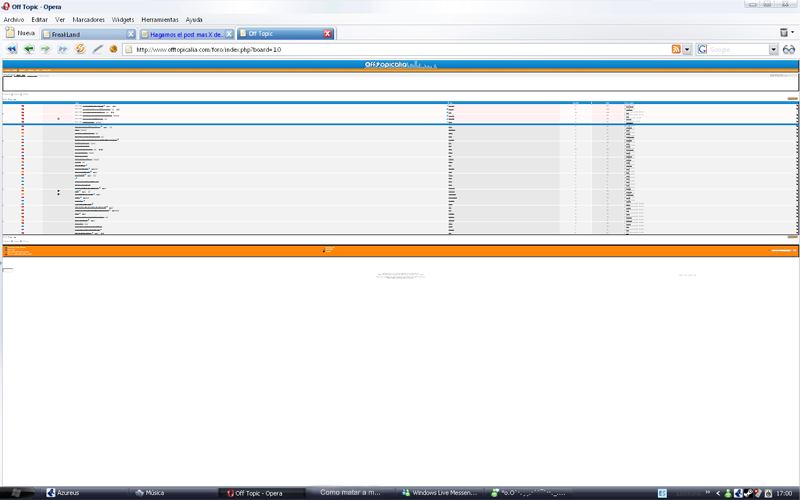Switch to the 'Hagamos el post mas X' tab
Screen dimensions: 800x500
point(184,34)
